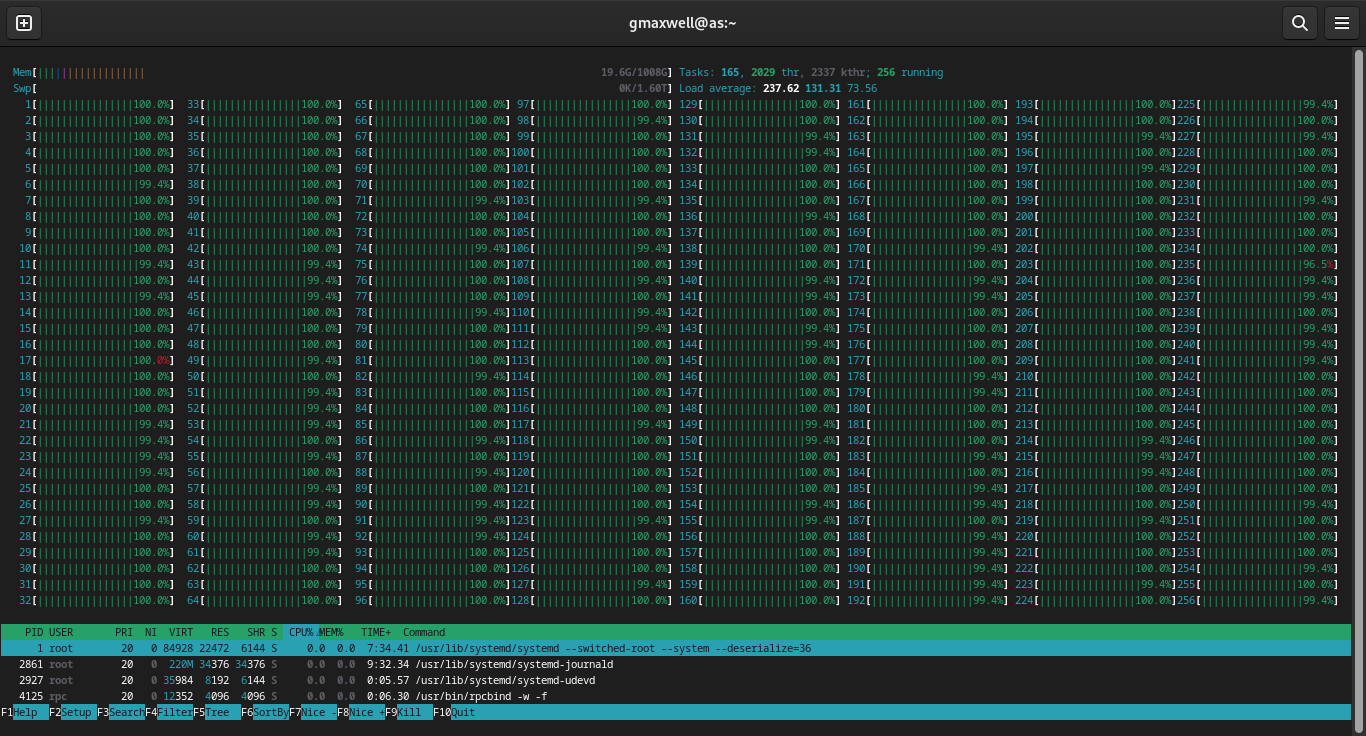This screenshot has width=1366, height=736.
Task: Click F3 Search in bottom bar
Action: click(x=126, y=712)
